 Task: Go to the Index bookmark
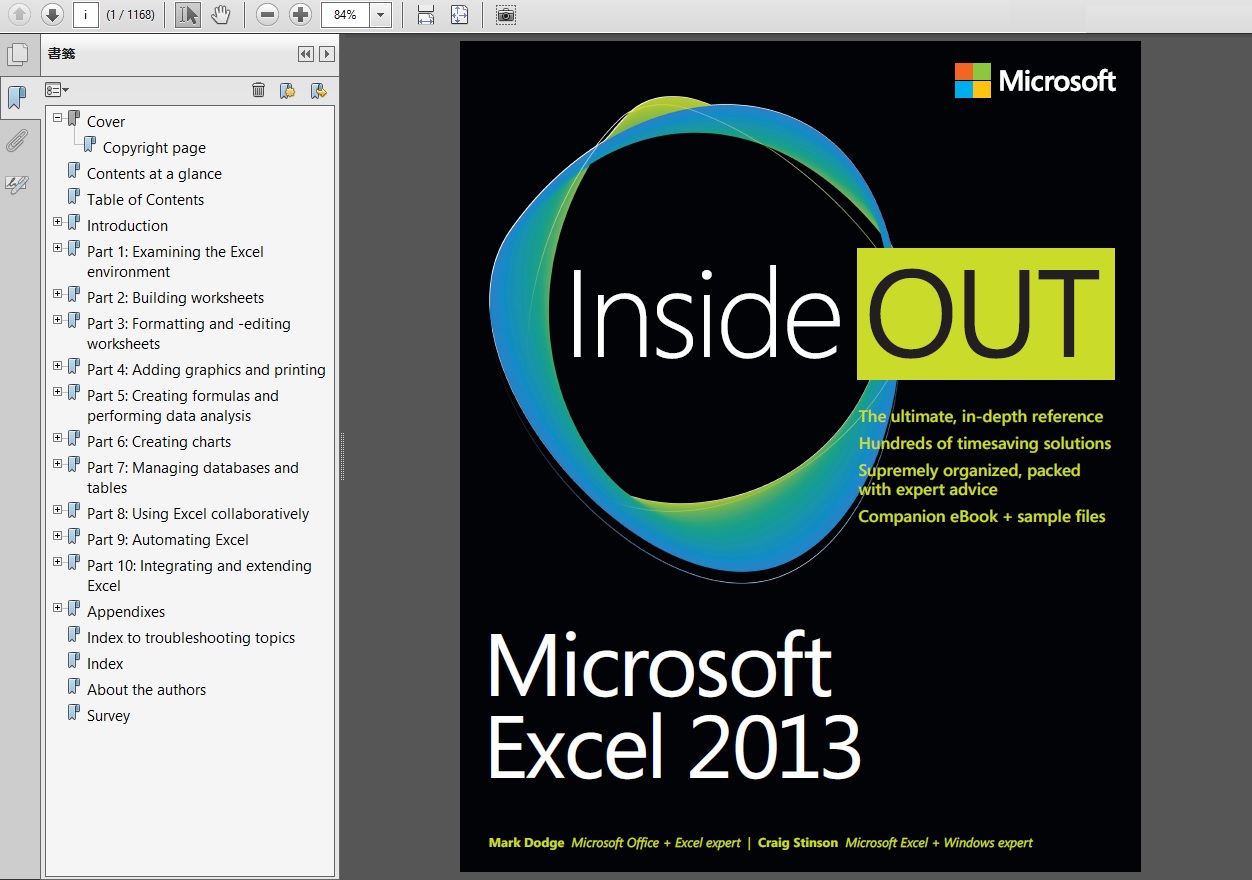point(105,664)
